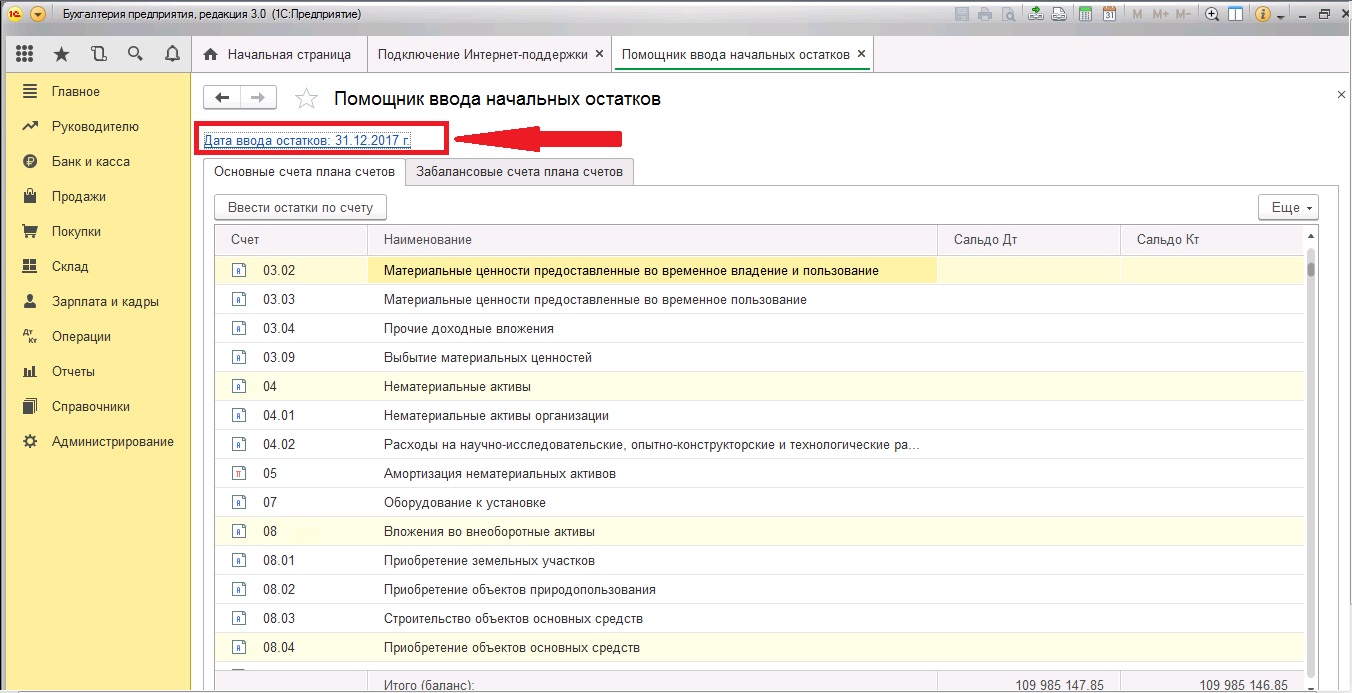The height and width of the screenshot is (693, 1352).
Task: Open the calculator icon in title bar
Action: point(1086,14)
